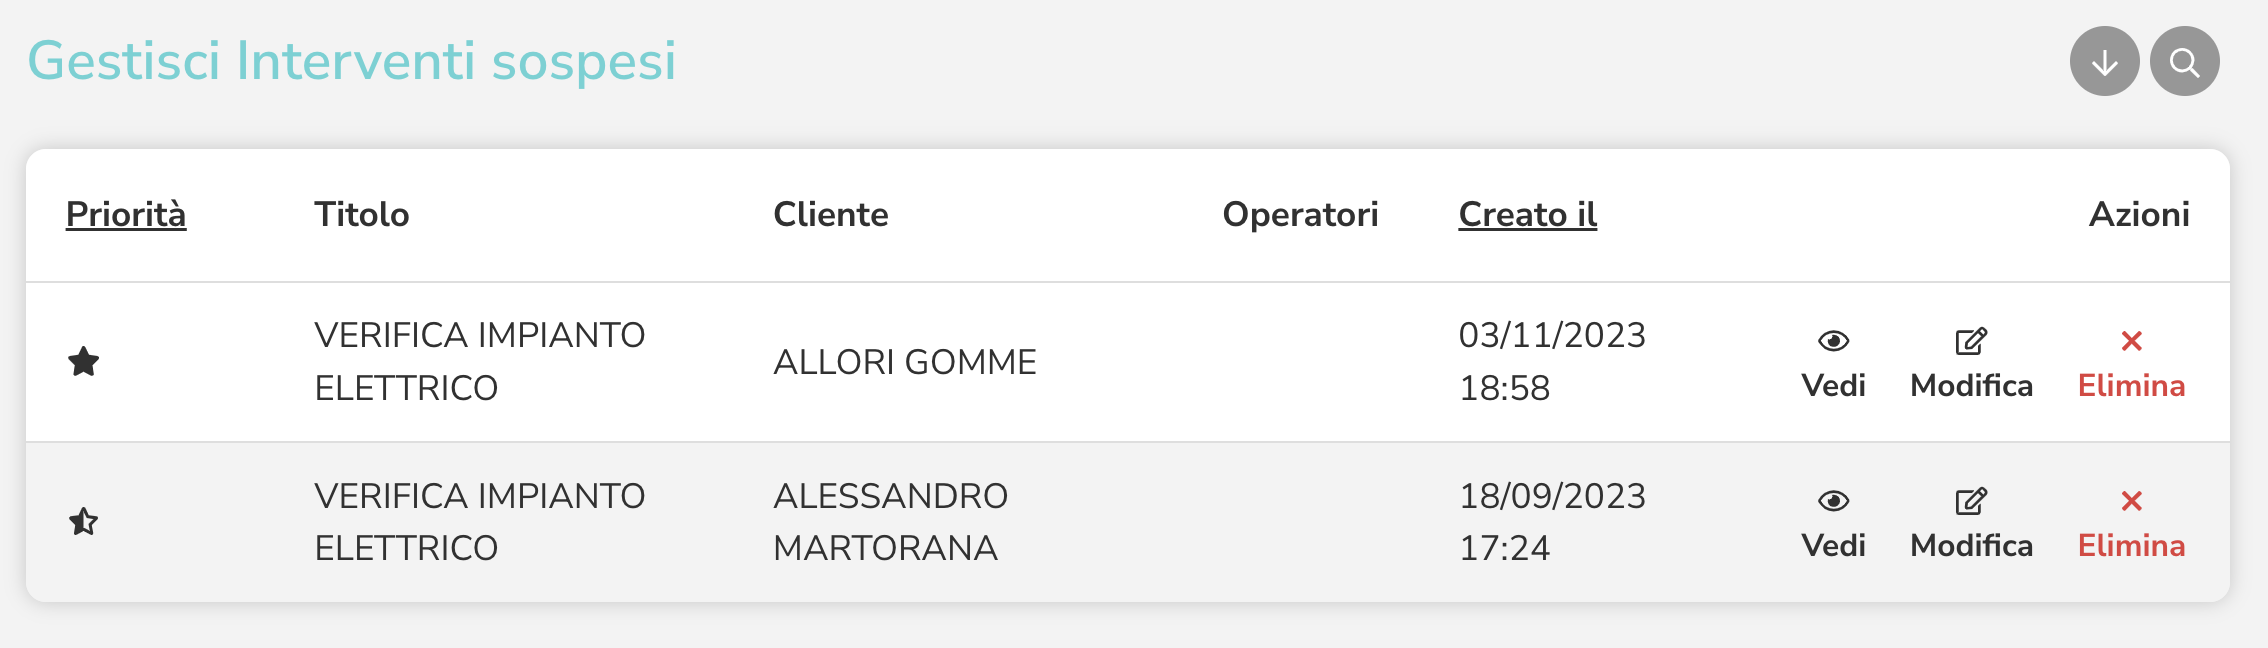Open search with the magnifier button
Image resolution: width=2268 pixels, height=648 pixels.
(x=2184, y=62)
